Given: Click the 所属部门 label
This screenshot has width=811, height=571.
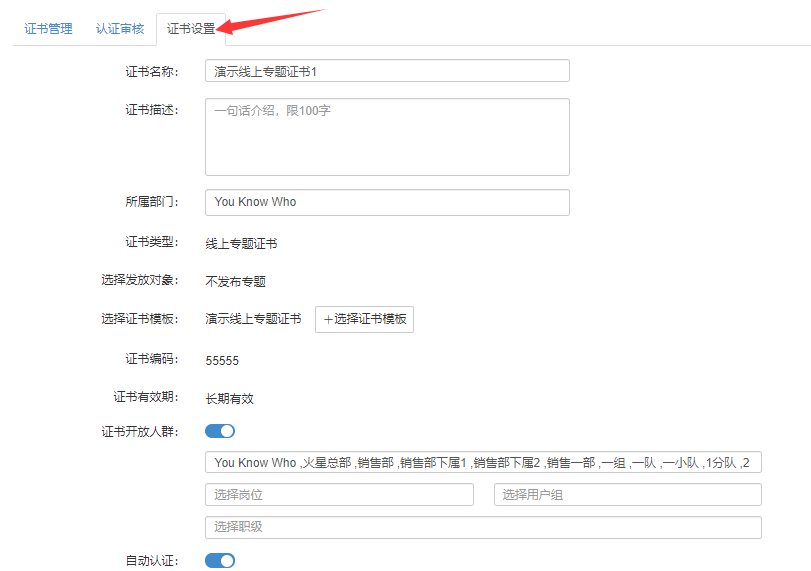Looking at the screenshot, I should (152, 201).
